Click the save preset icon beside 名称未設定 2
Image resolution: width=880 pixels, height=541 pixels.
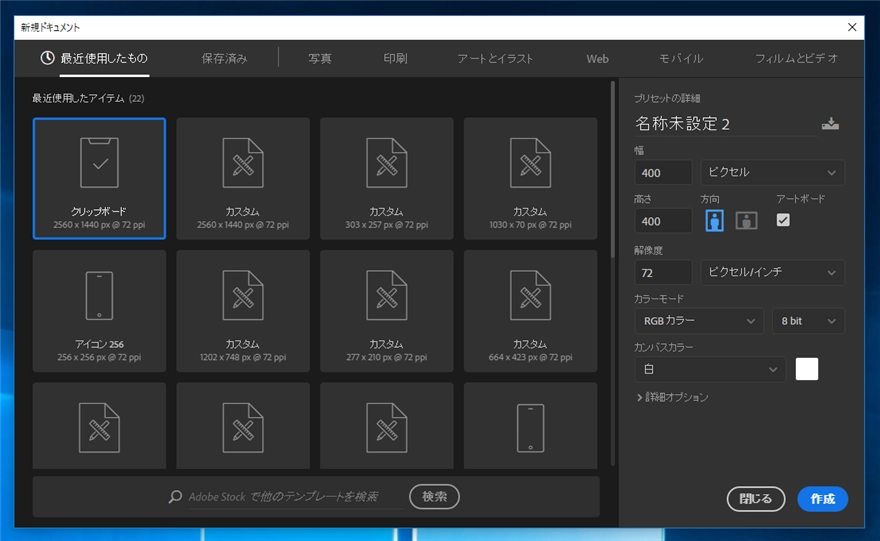coord(830,123)
